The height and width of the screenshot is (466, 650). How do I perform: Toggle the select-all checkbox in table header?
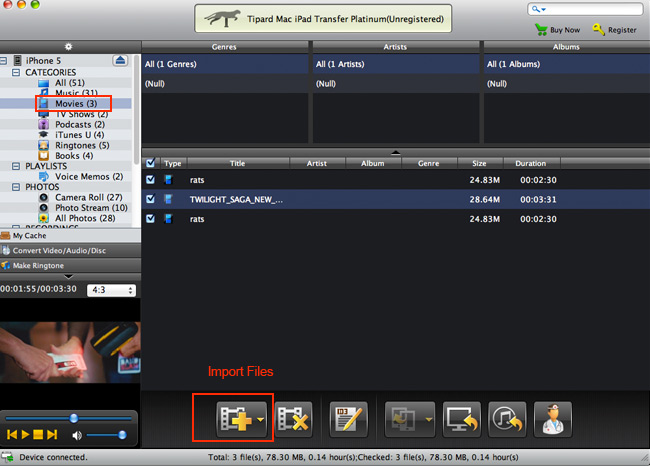click(150, 163)
